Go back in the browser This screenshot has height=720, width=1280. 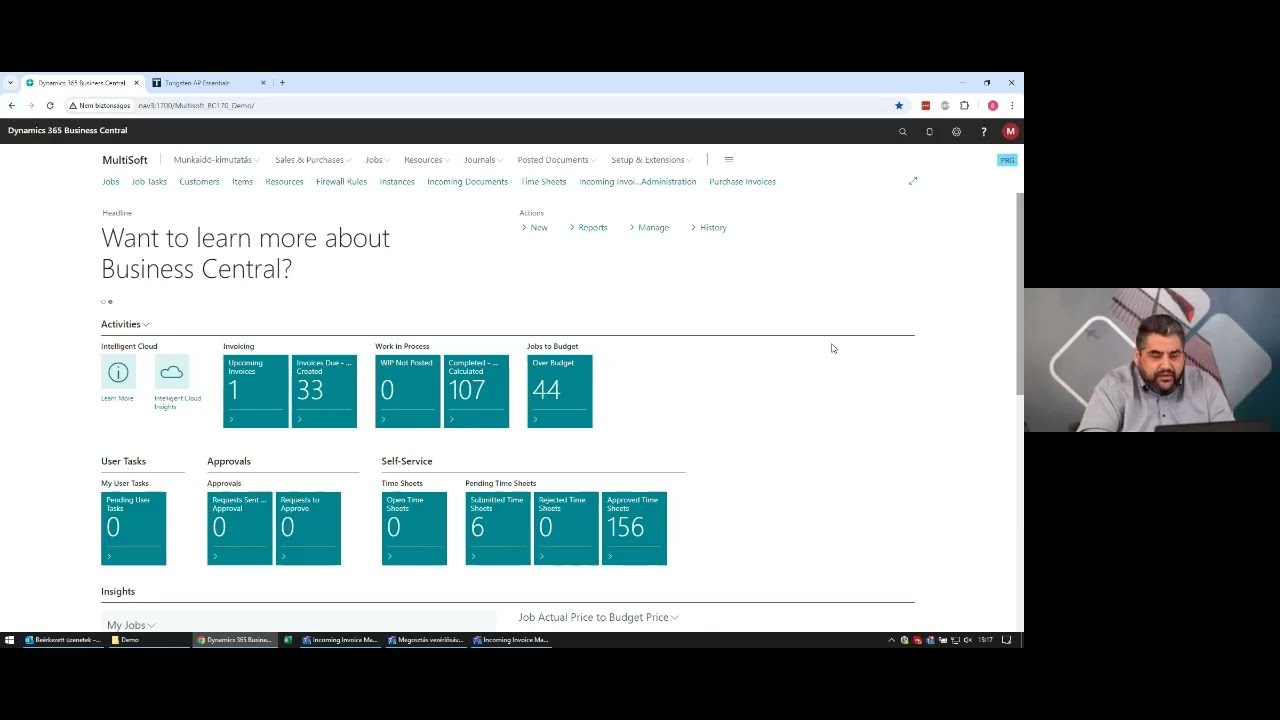click(11, 105)
